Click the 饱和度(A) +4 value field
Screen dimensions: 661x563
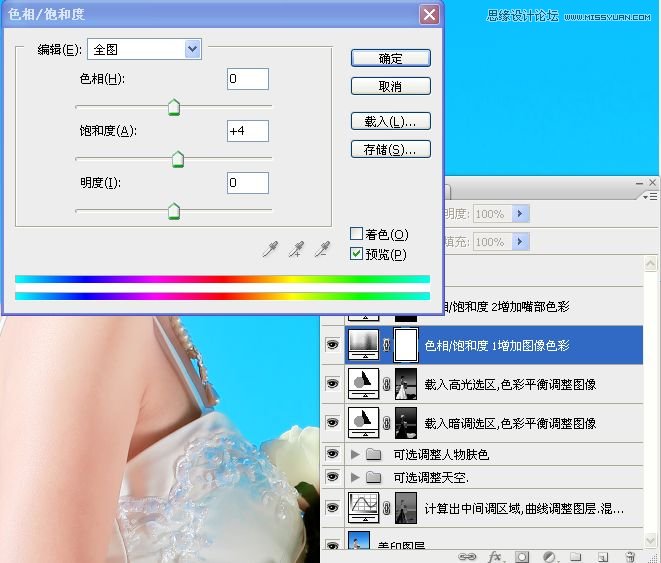(248, 131)
